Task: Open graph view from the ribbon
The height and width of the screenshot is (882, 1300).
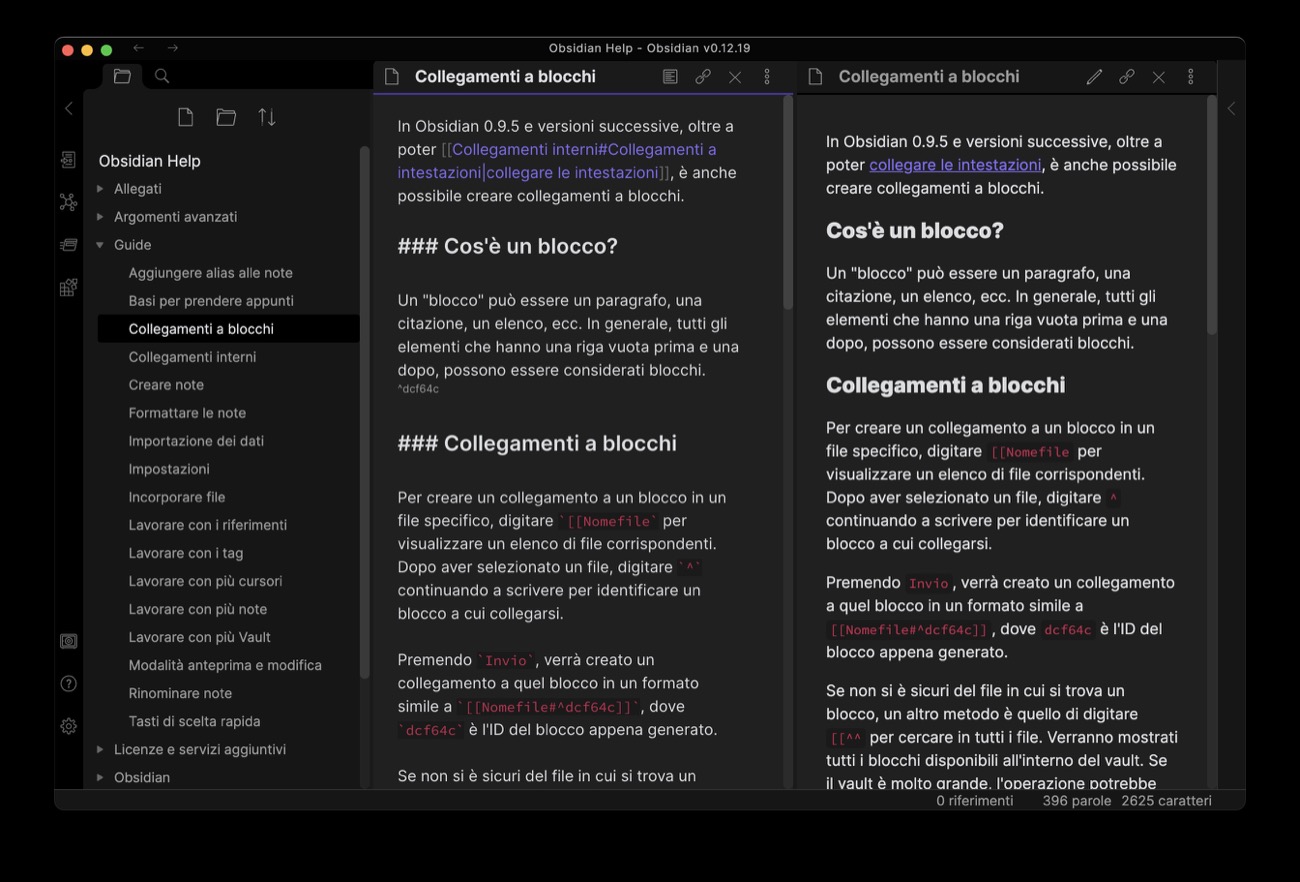Action: tap(68, 202)
